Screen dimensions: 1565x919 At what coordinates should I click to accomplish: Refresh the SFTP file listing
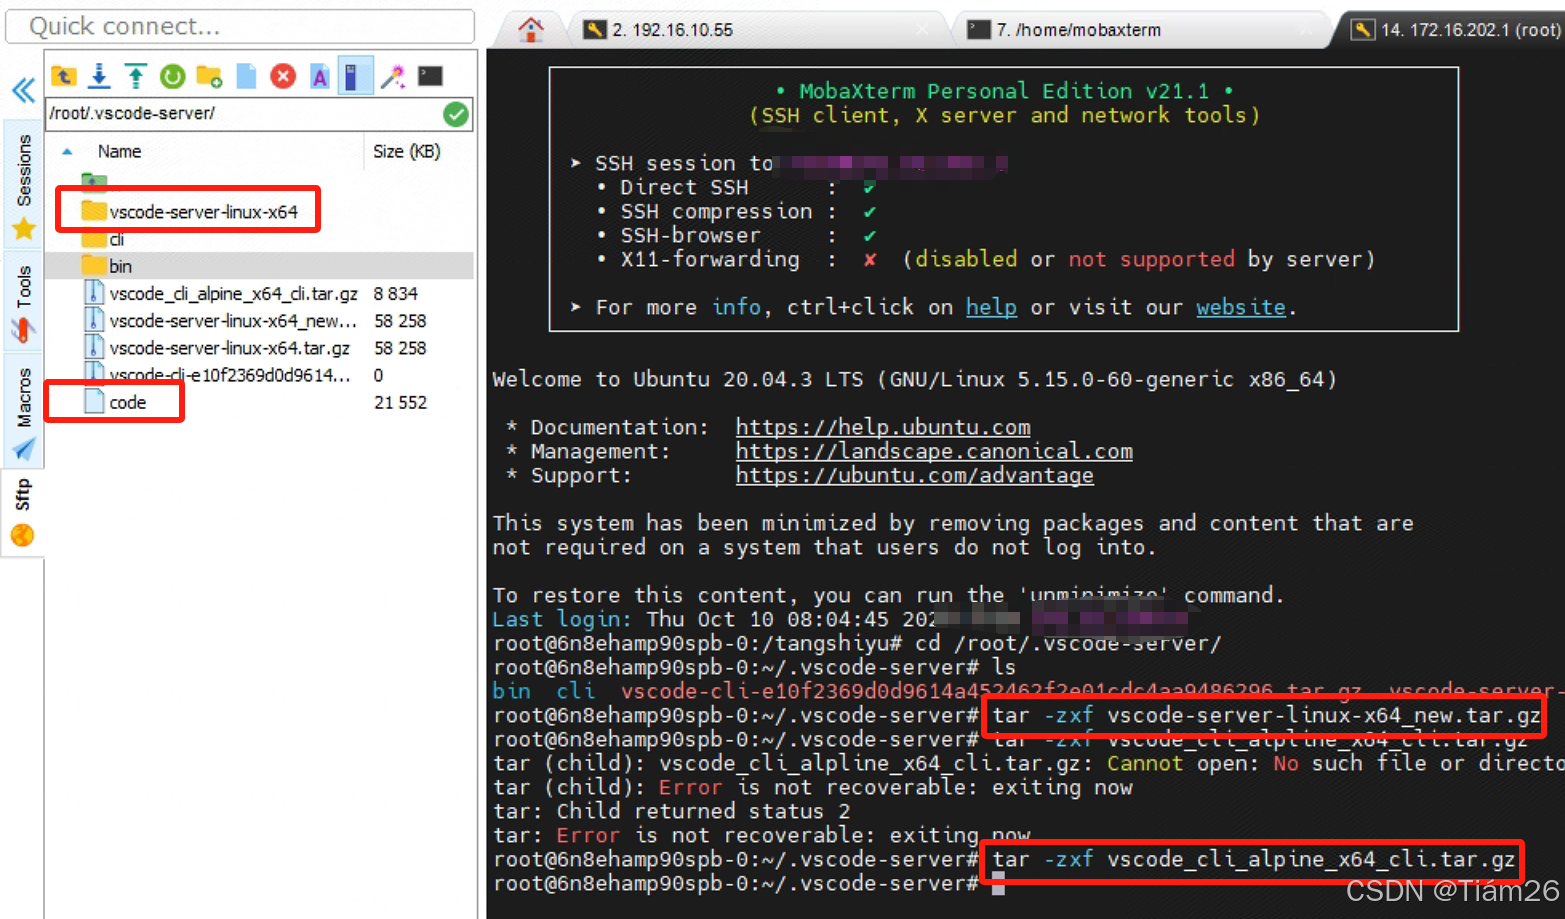[x=171, y=75]
